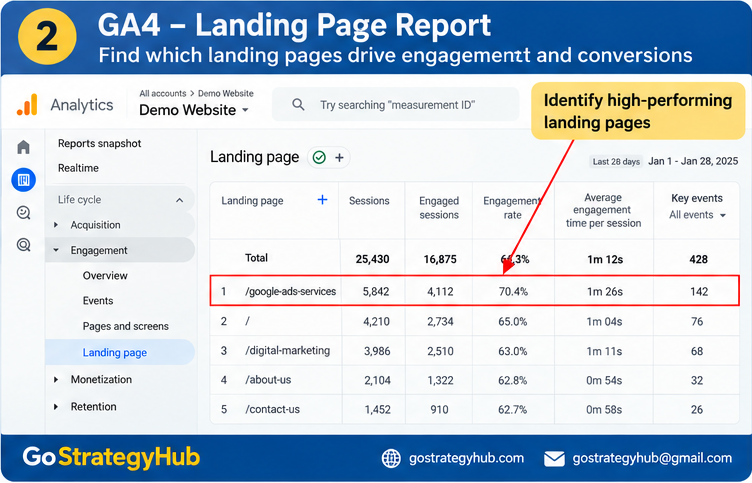Screen dimensions: 752x483
Task: Click the Google Analytics logo
Action: 27,105
